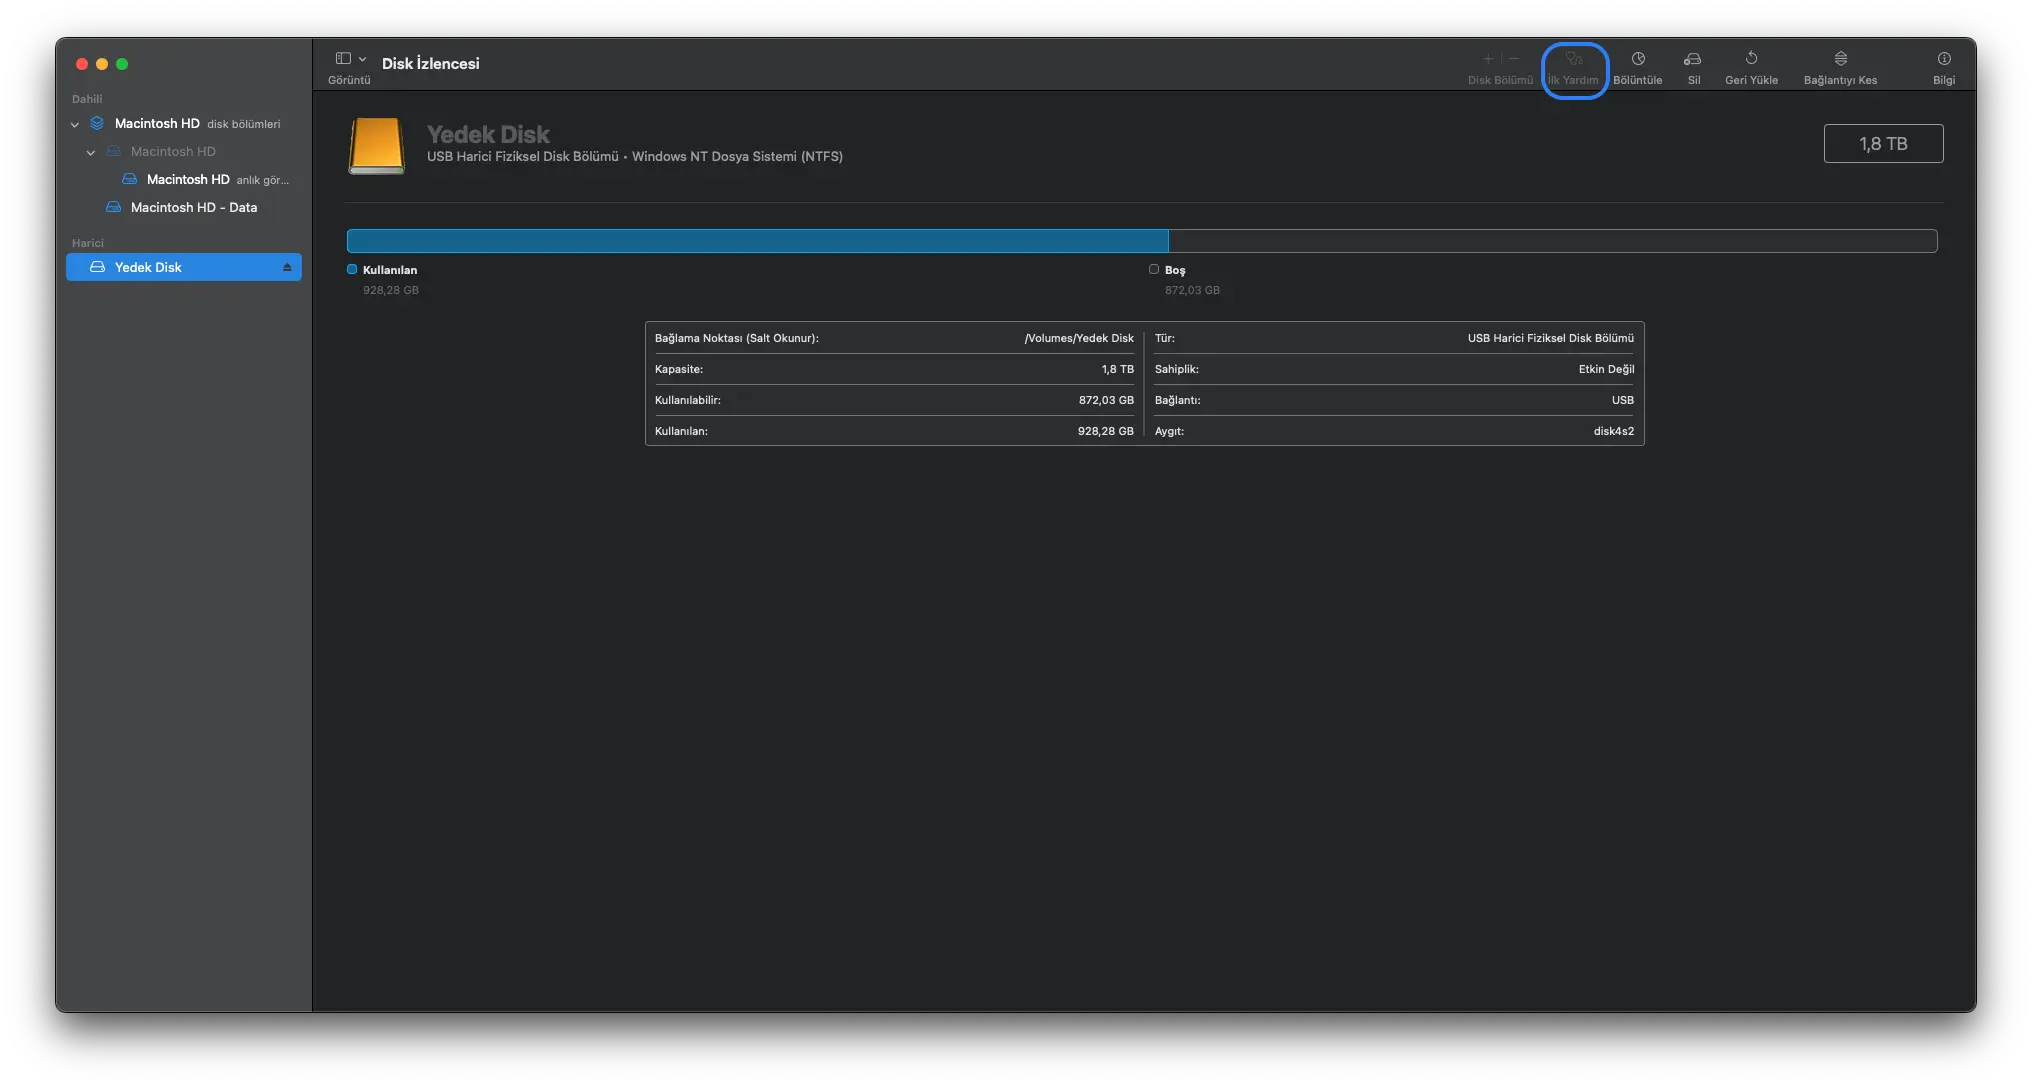Collapse the greyed Macintosh HD volume group
2032x1086 pixels.
coord(91,153)
